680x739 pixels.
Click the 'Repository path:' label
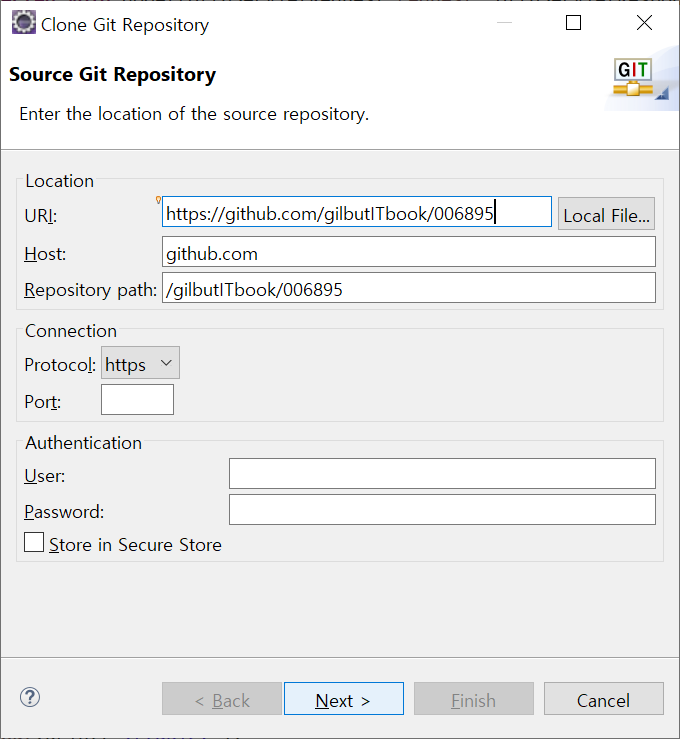[90, 290]
